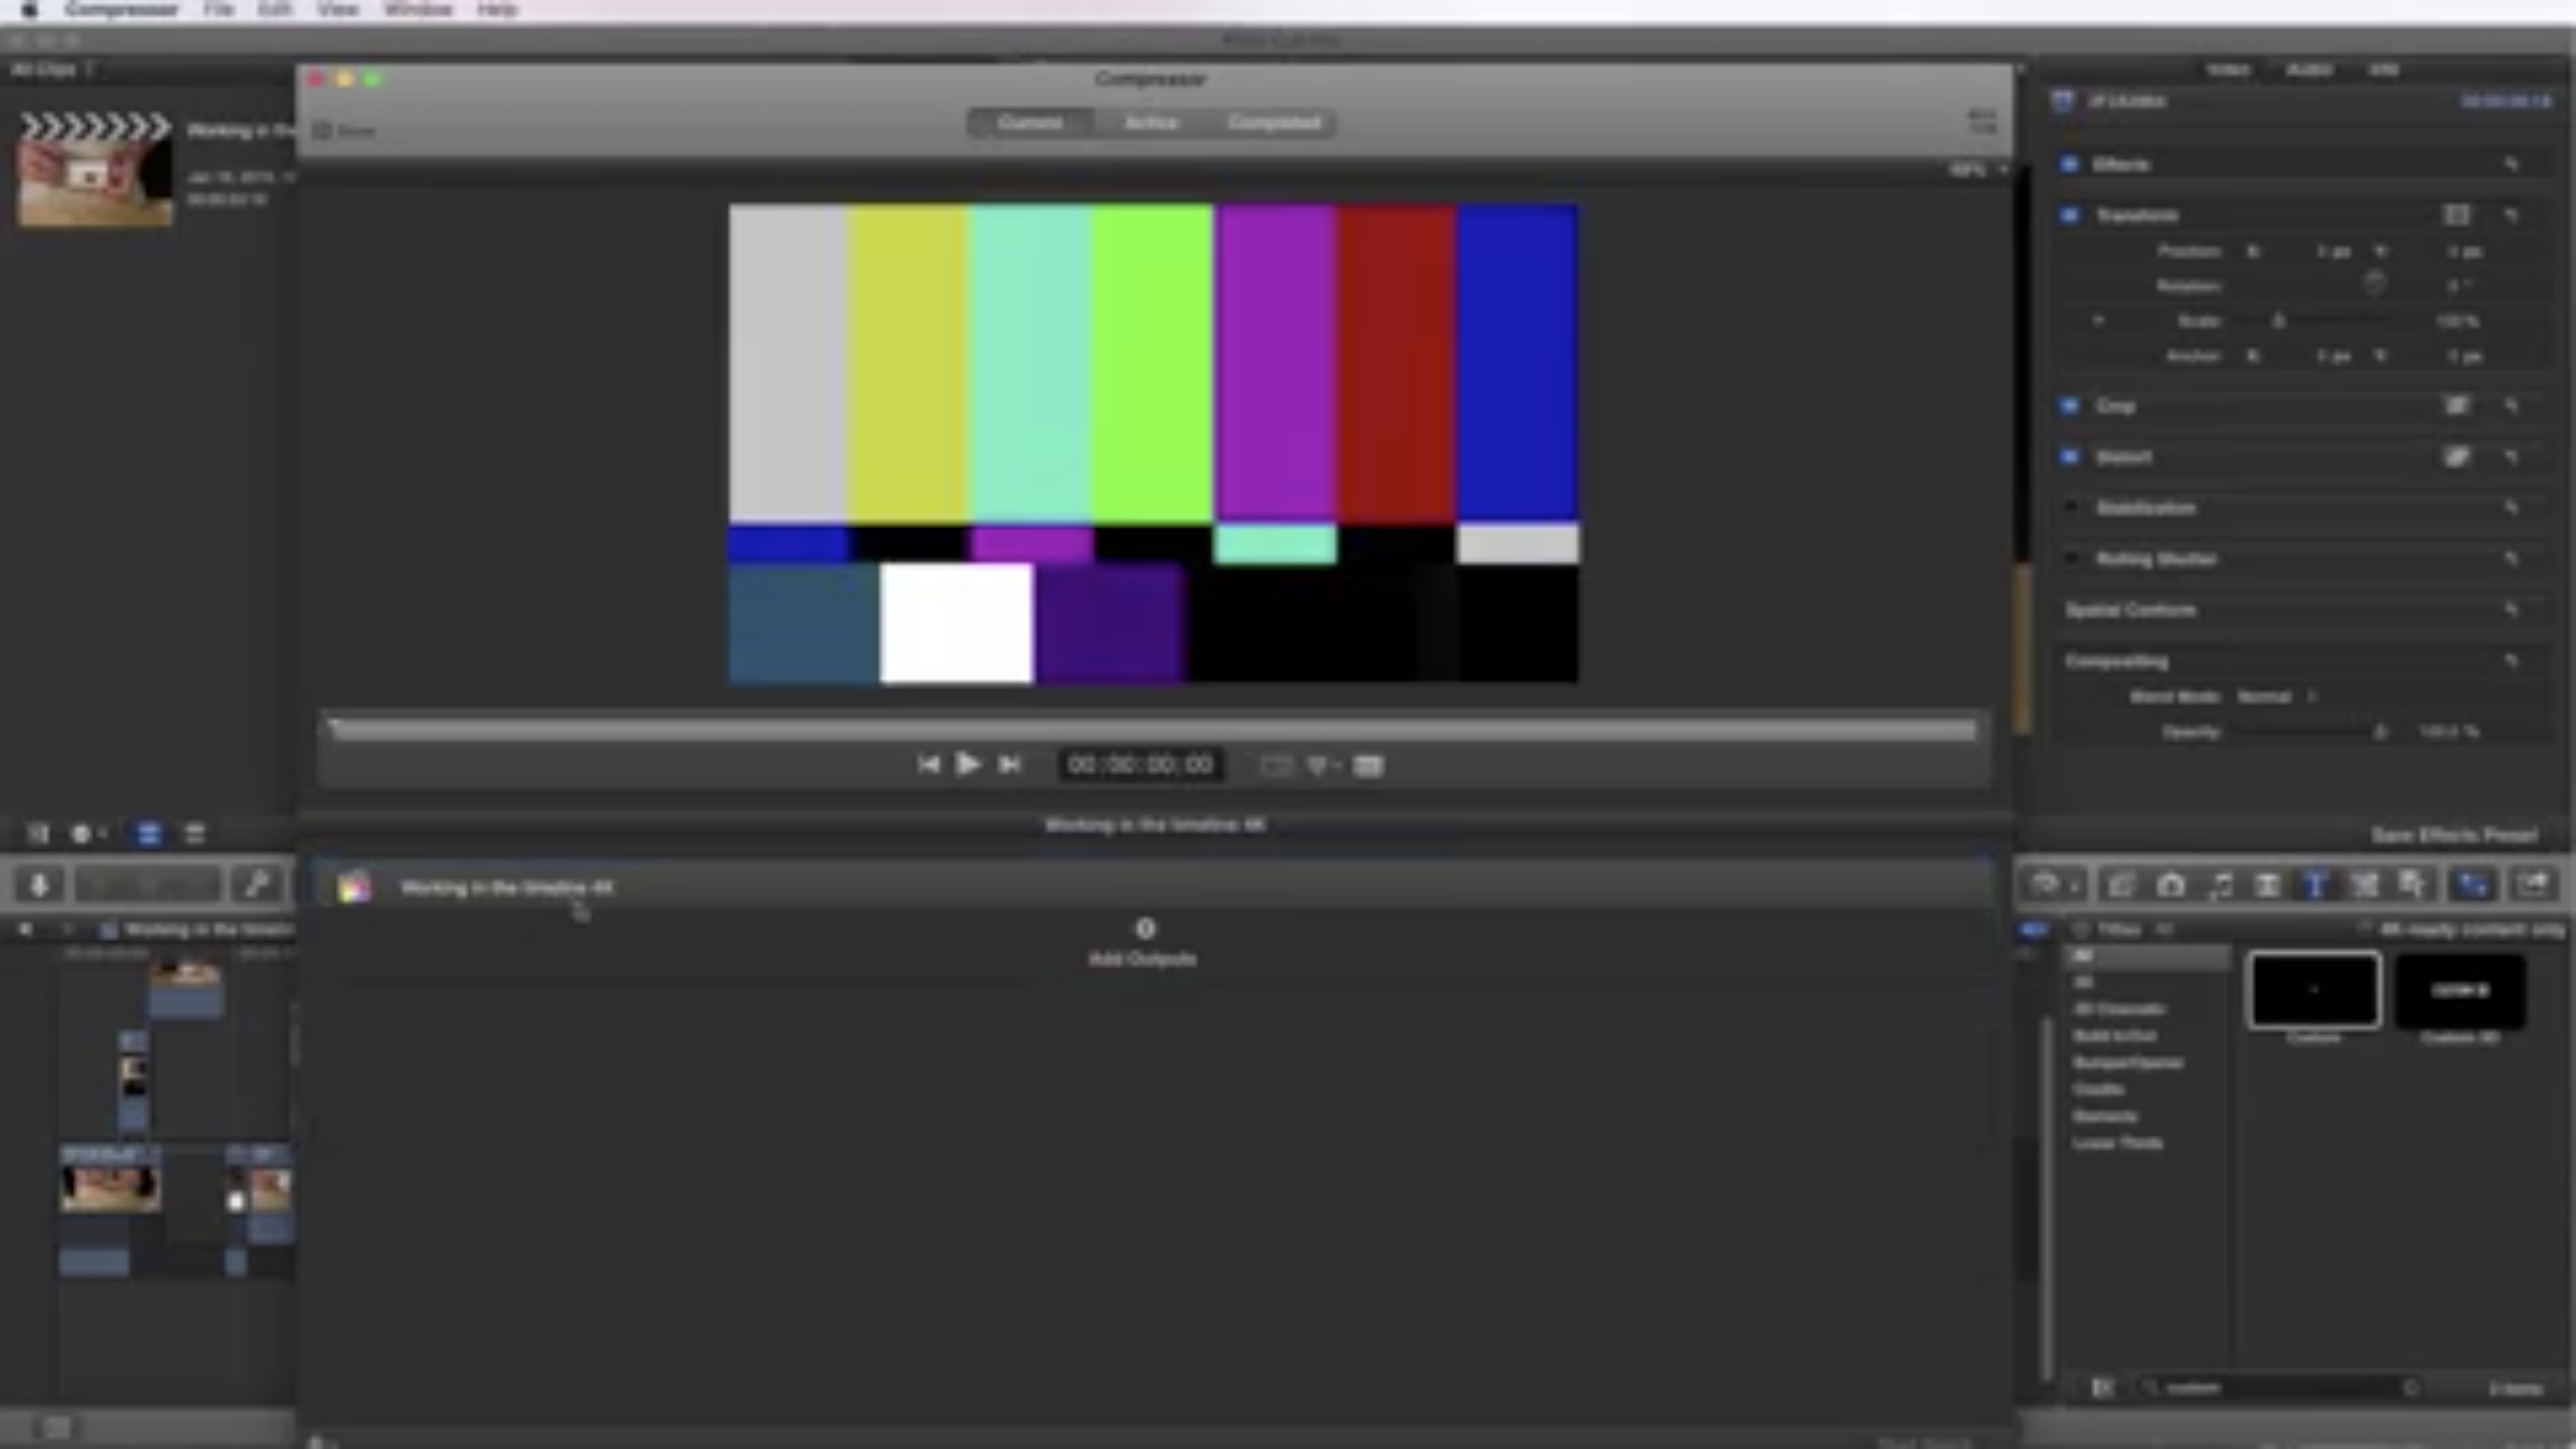Select the Custom title thumbnail

2314,990
